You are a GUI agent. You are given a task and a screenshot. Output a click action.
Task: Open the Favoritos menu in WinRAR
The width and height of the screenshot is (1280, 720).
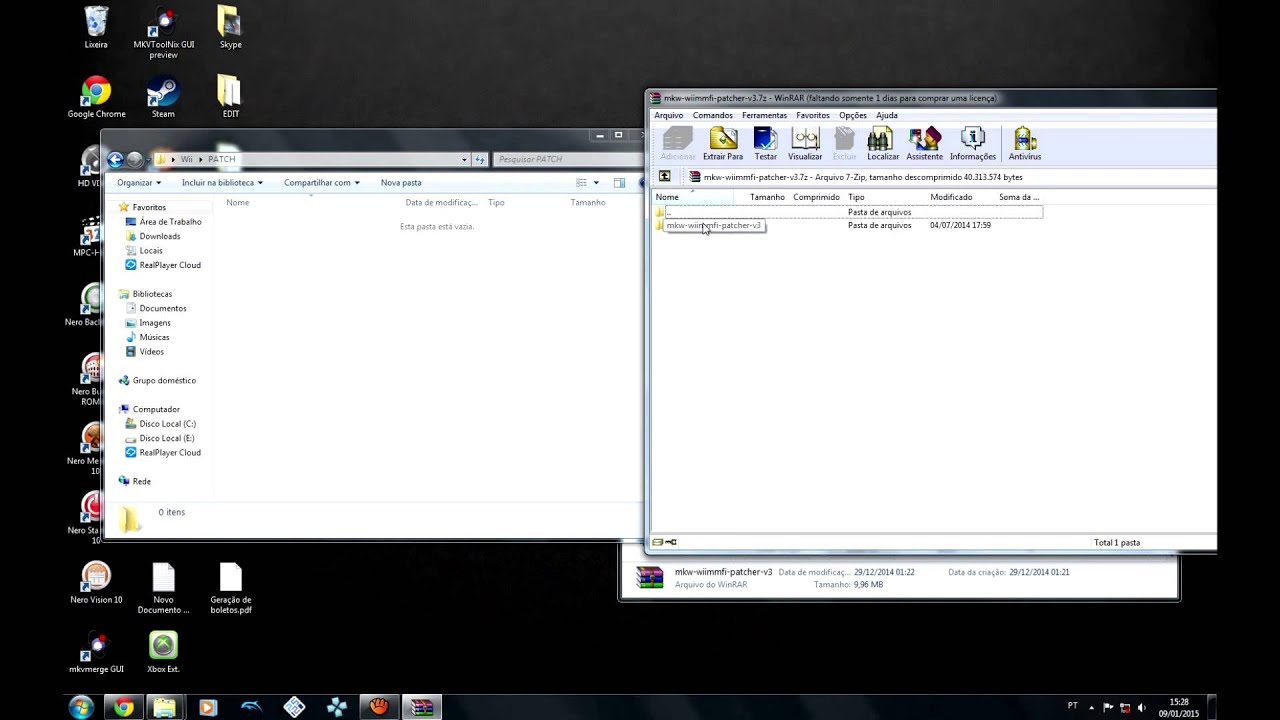(x=813, y=115)
